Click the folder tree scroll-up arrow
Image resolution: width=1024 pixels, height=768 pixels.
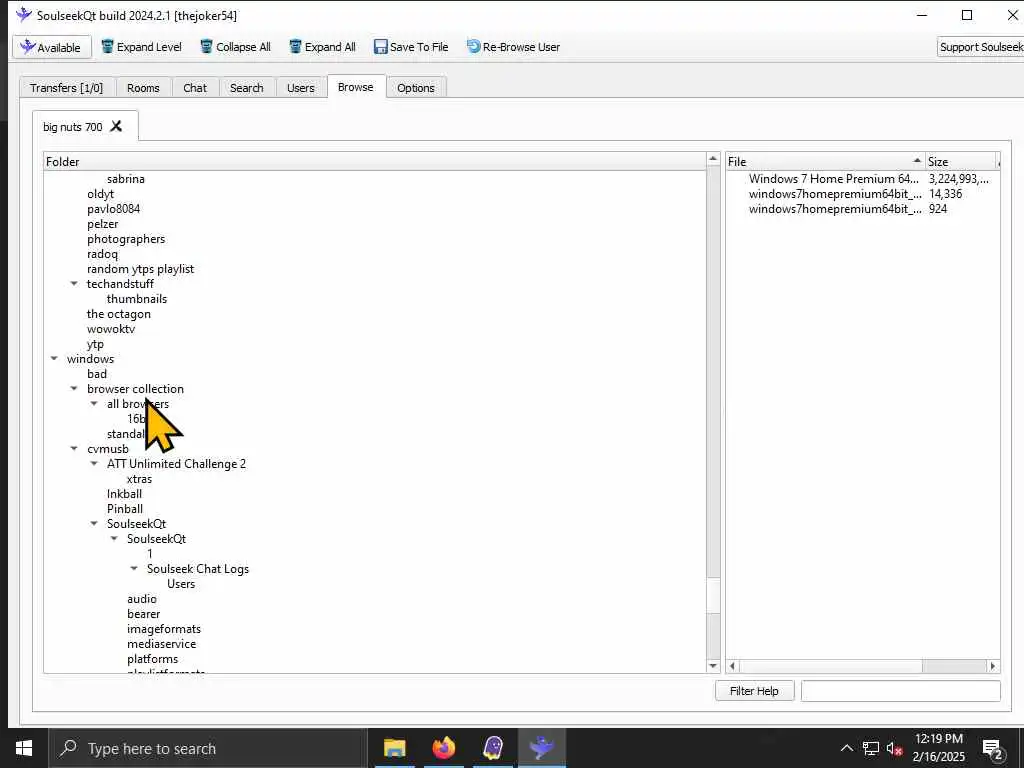pyautogui.click(x=713, y=159)
